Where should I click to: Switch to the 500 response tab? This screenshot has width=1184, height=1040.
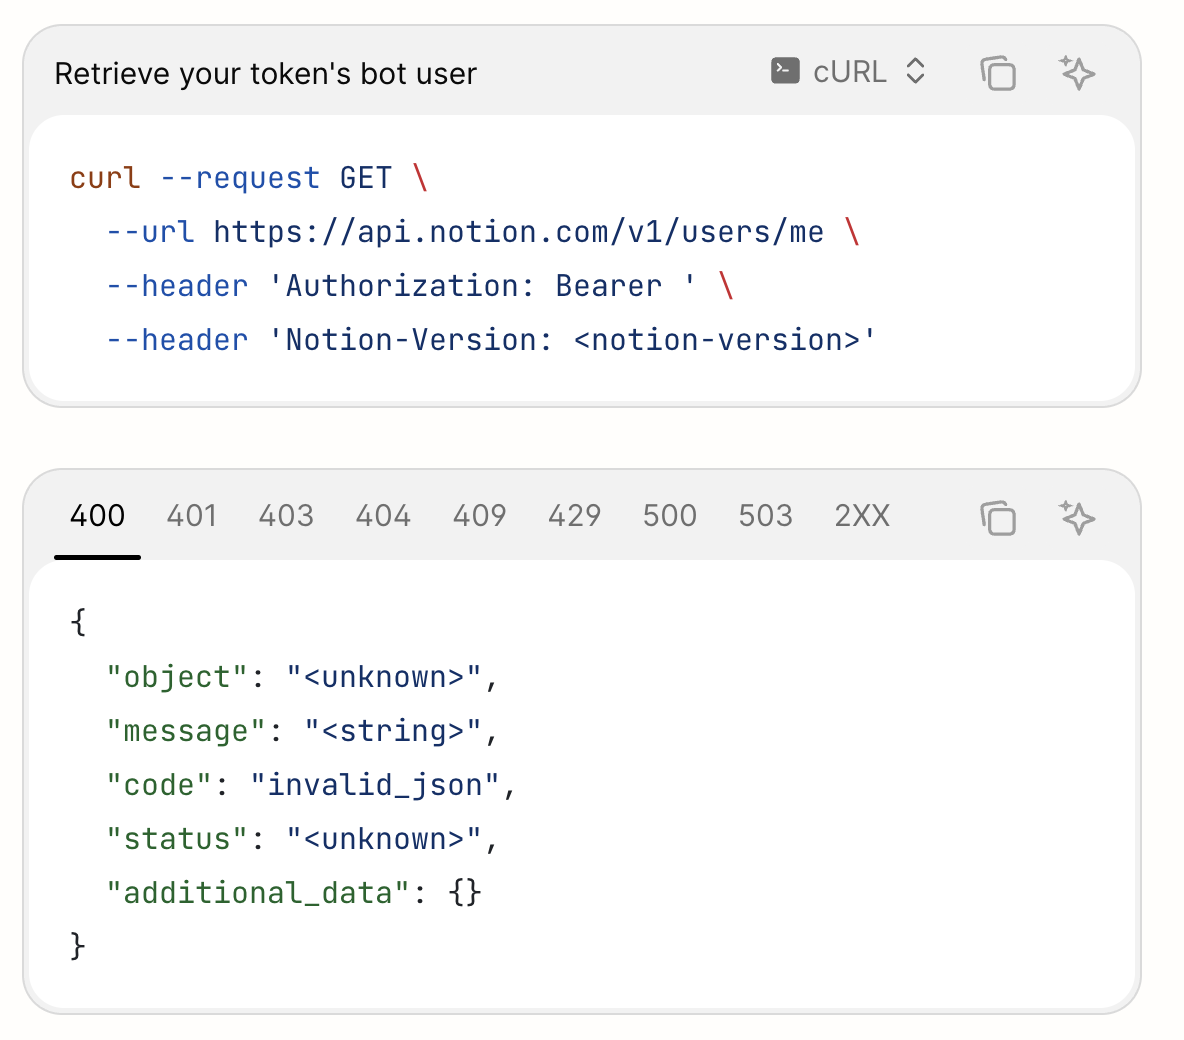tap(669, 516)
